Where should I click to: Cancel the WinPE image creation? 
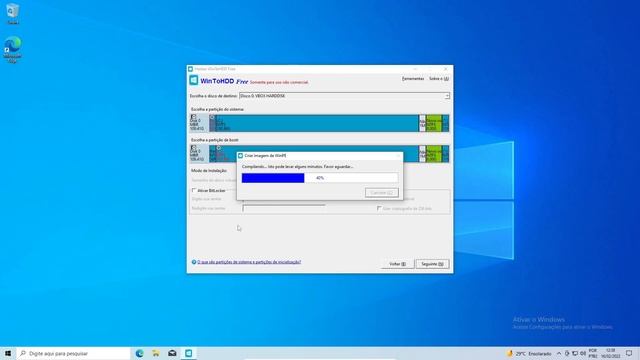pyautogui.click(x=382, y=193)
